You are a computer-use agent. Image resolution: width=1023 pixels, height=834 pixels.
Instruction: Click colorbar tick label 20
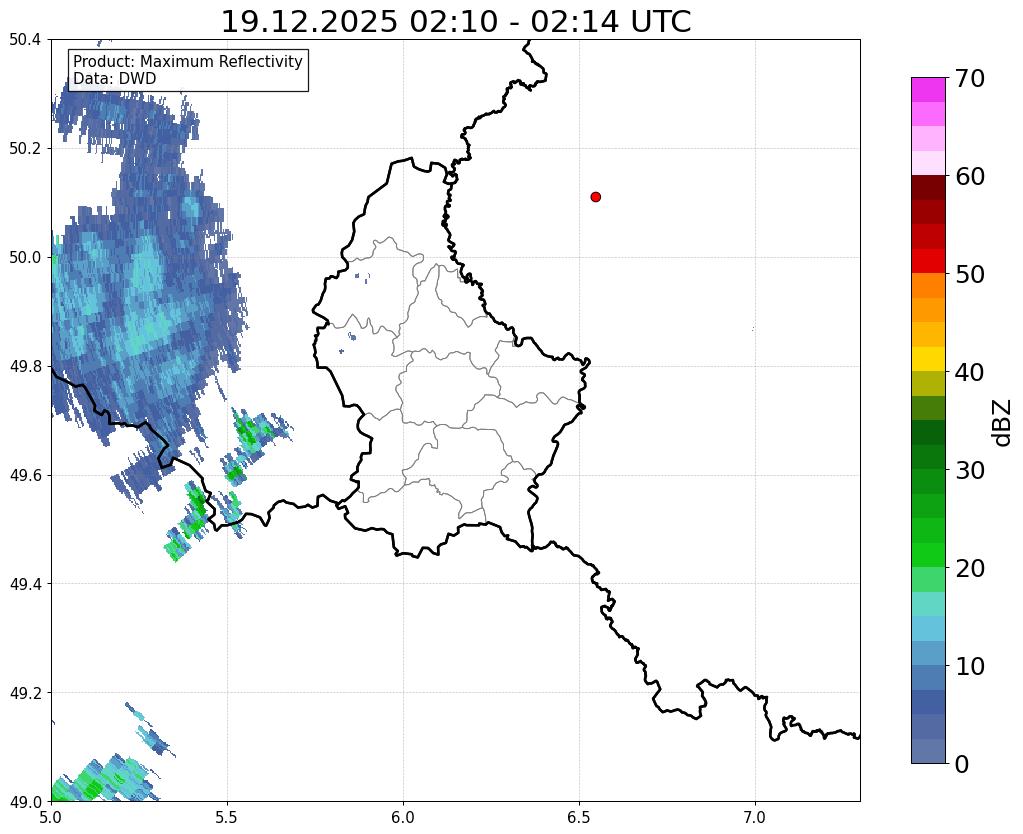pos(970,568)
